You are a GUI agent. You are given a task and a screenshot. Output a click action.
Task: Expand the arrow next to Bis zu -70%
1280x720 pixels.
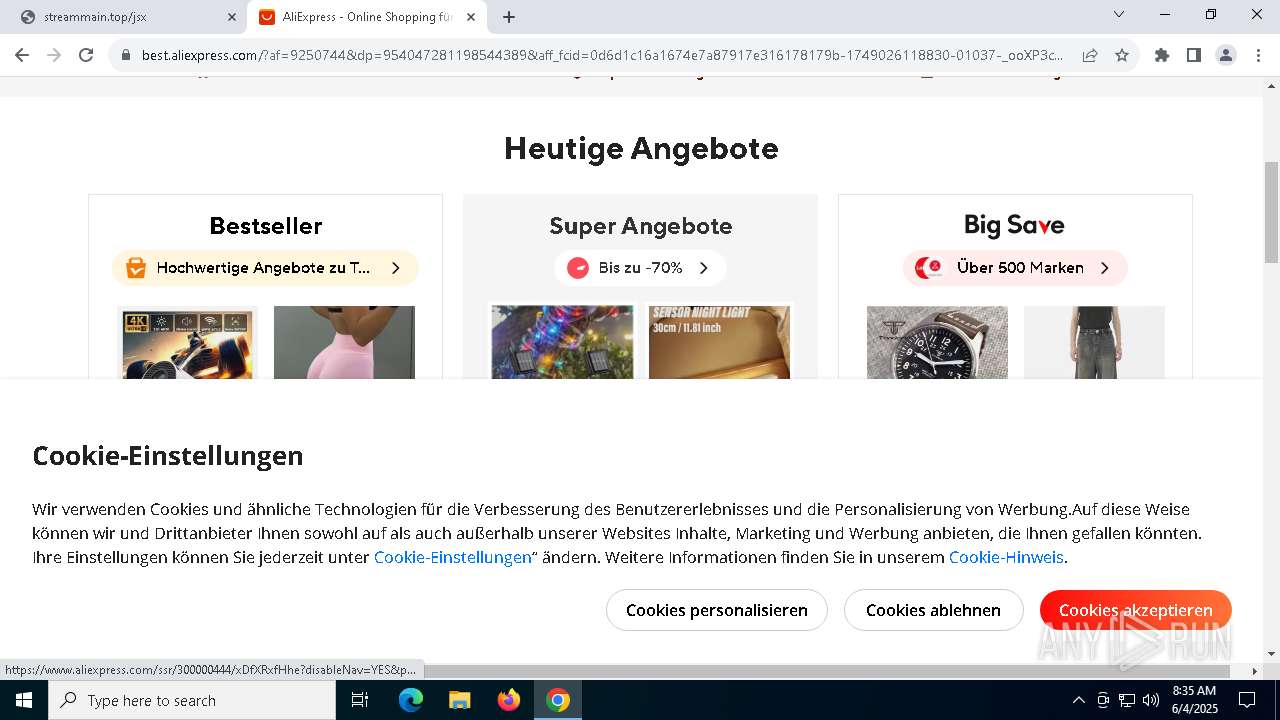pyautogui.click(x=704, y=268)
